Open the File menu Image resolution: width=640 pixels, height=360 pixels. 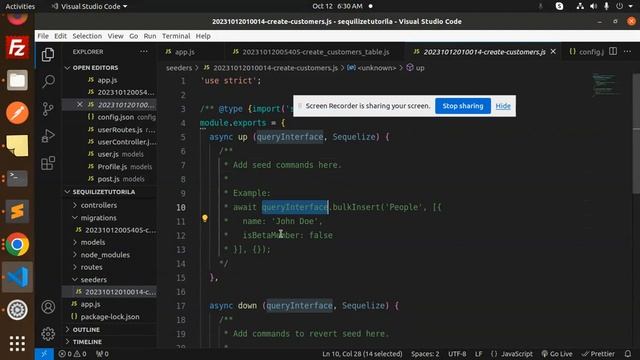43,36
